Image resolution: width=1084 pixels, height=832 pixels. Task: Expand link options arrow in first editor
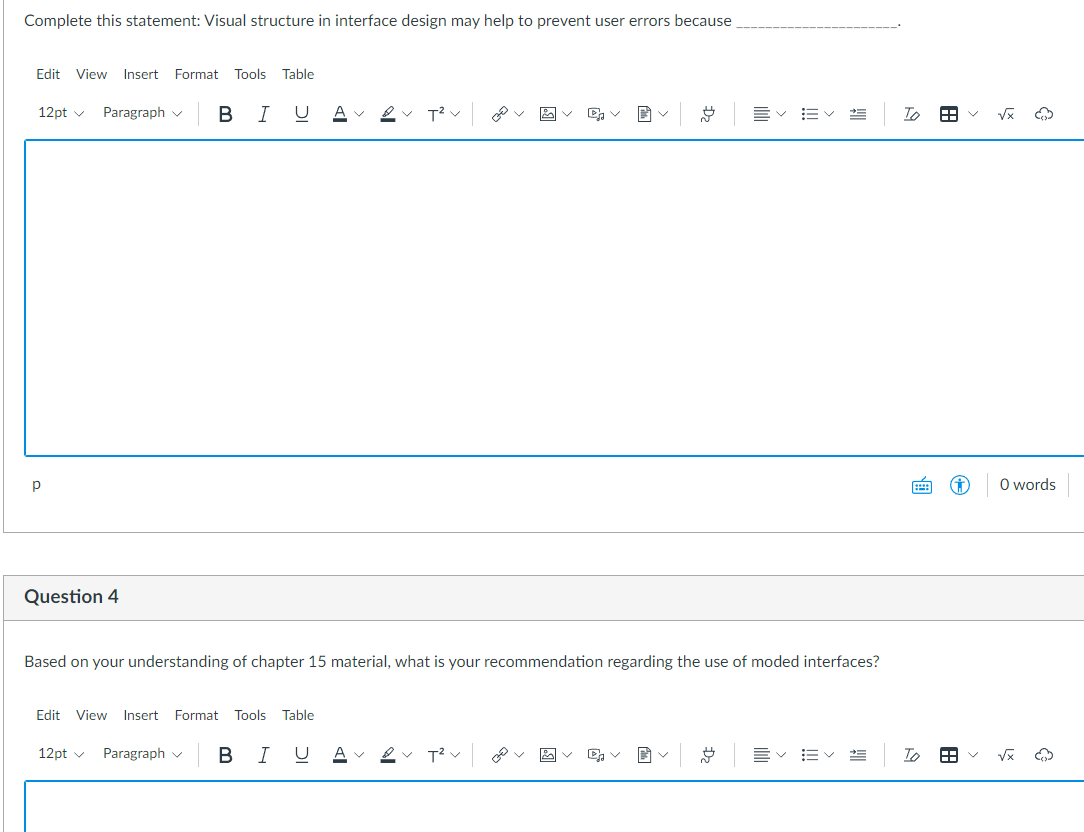coord(519,114)
